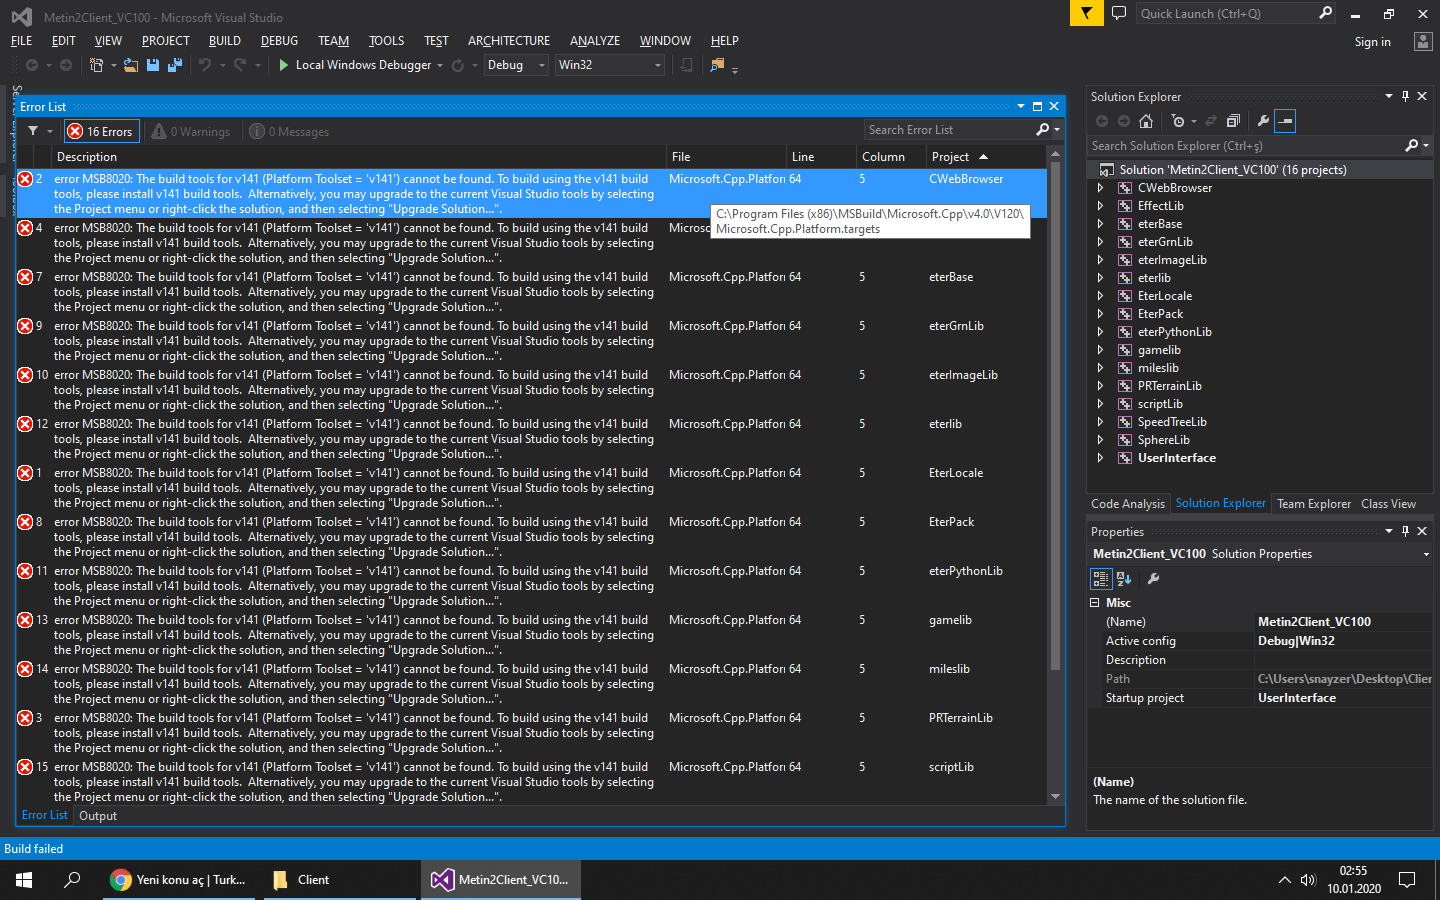Toggle the 16 Errors filter

101,131
